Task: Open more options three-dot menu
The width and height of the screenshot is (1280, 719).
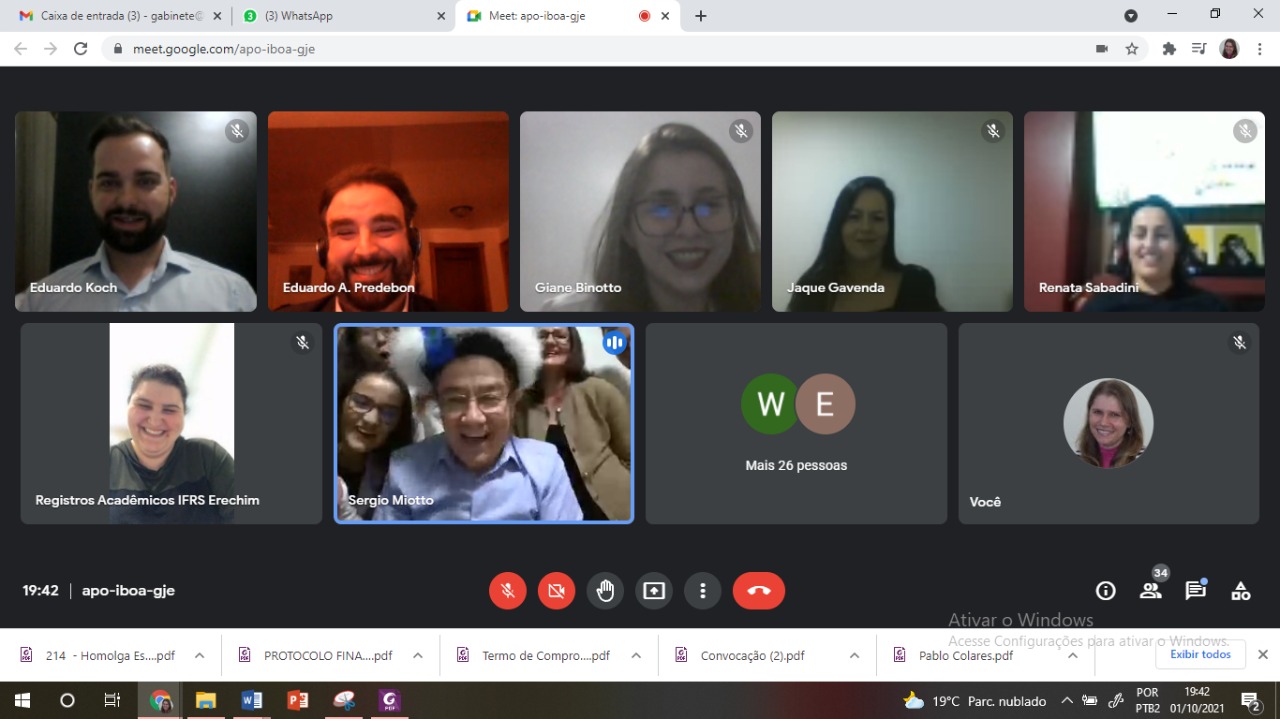Action: click(703, 591)
